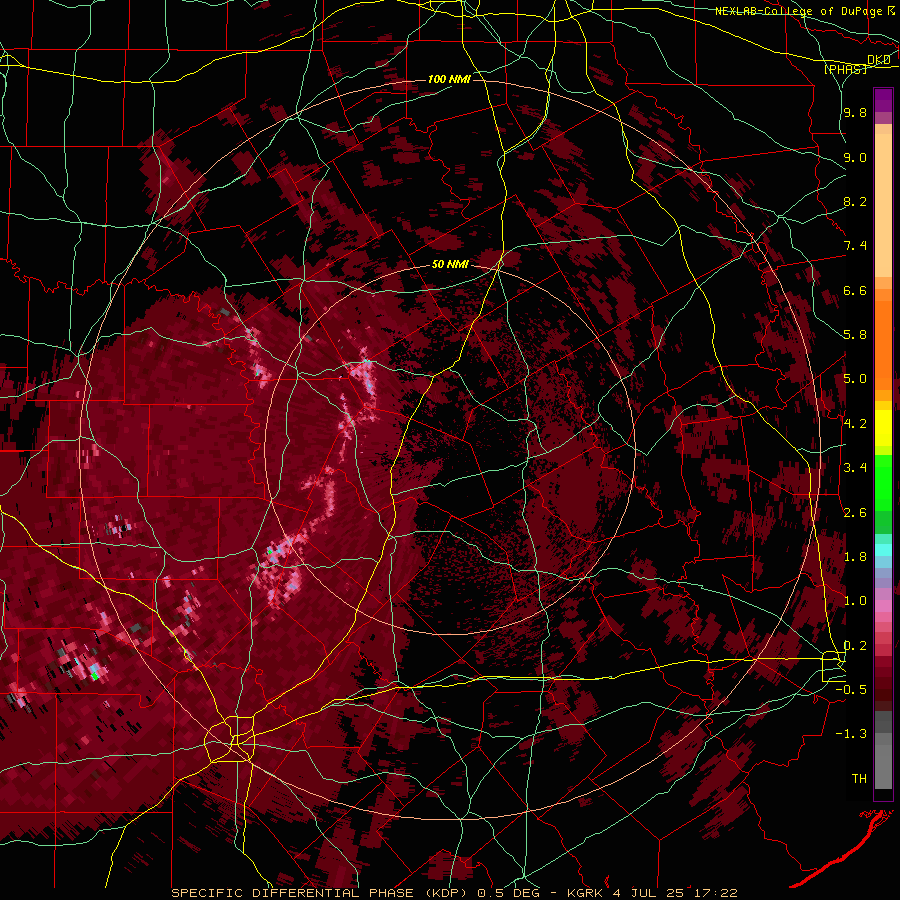Click the 1.0 value on color scale
900x900 pixels.
coord(855,601)
